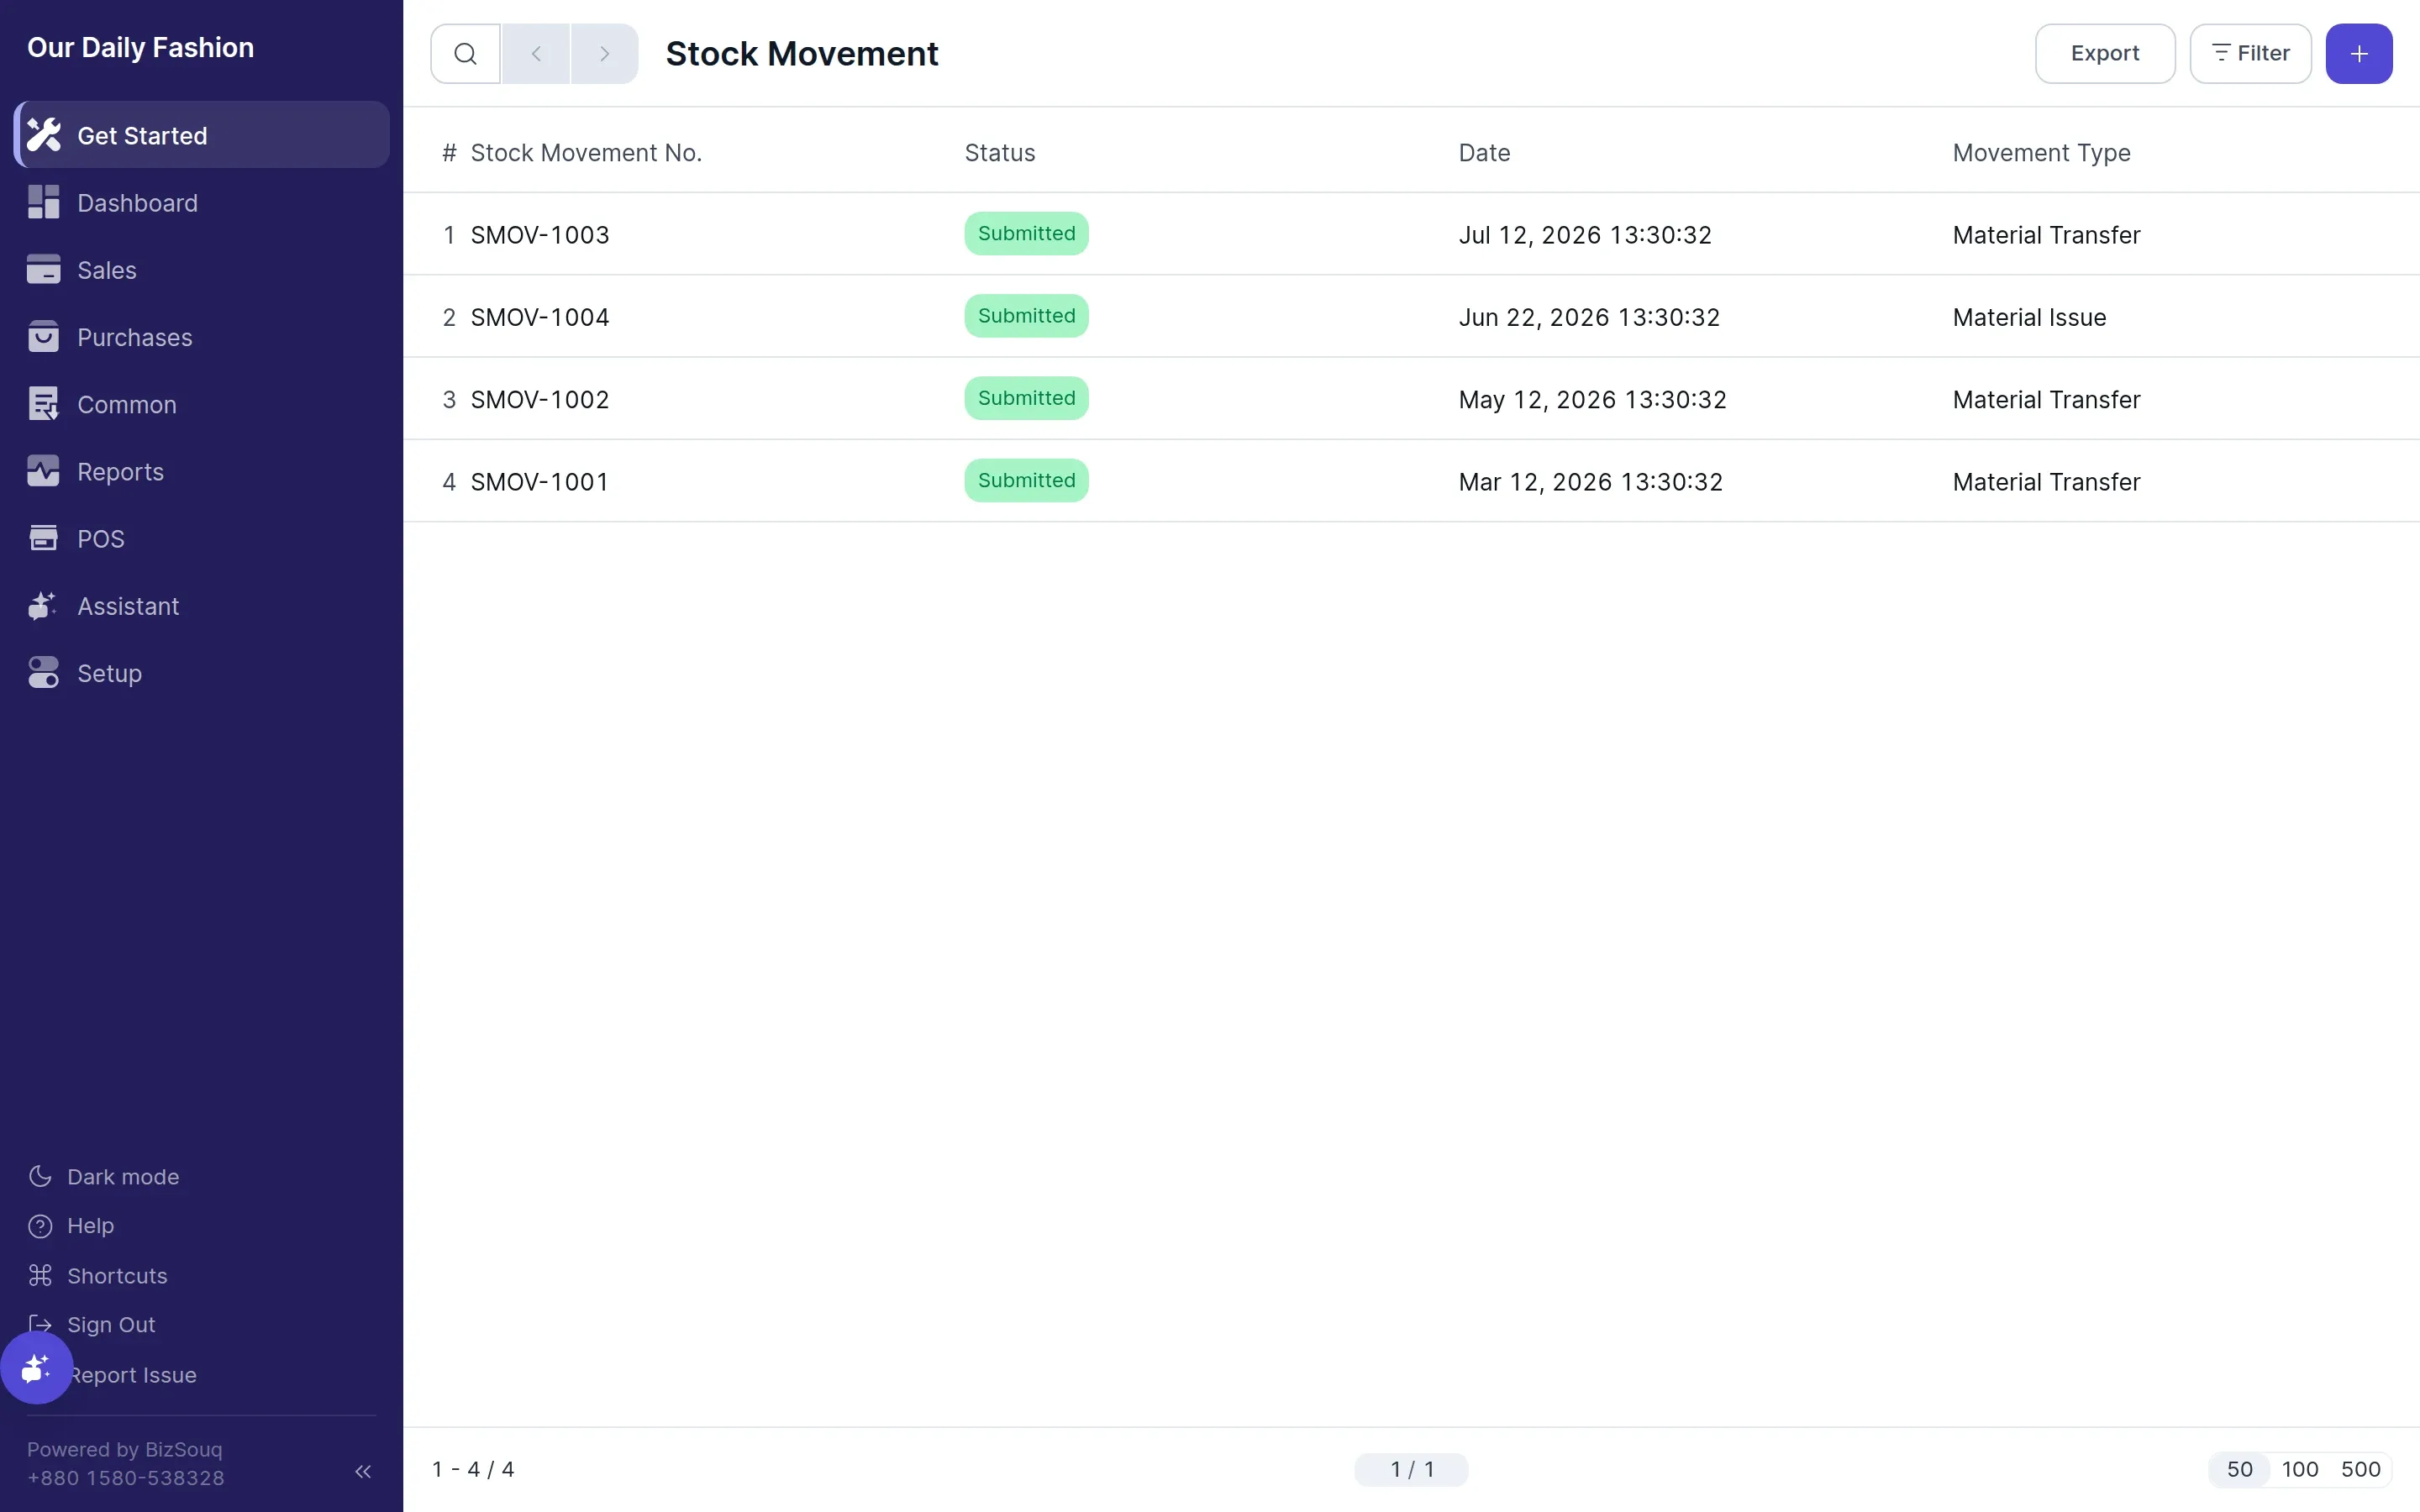The height and width of the screenshot is (1512, 2420).
Task: Click the POS register icon
Action: point(44,538)
